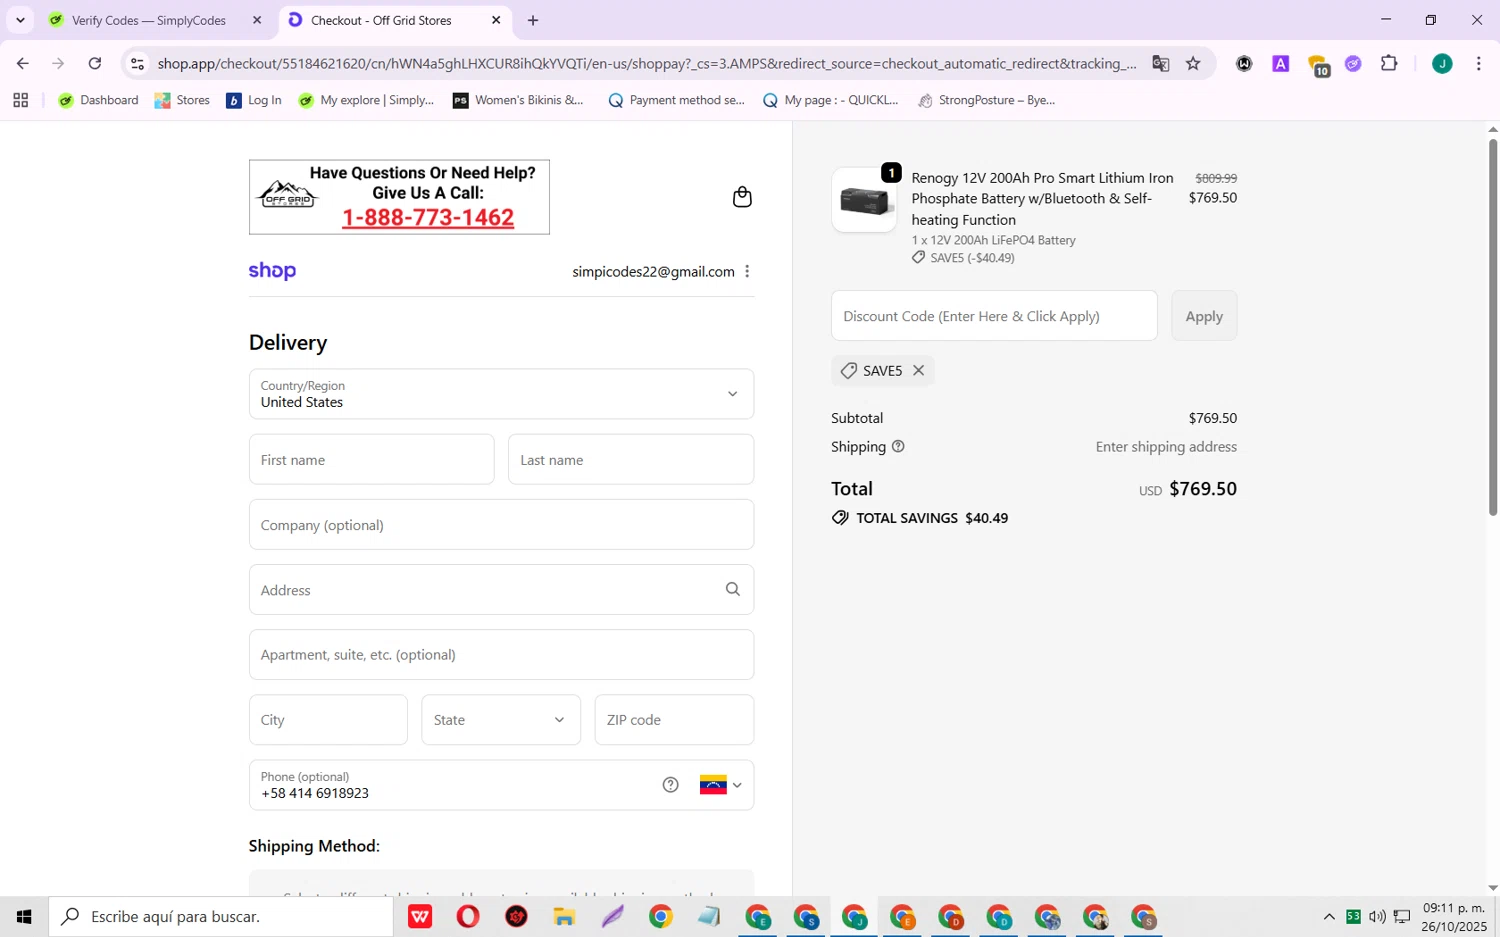1500x937 pixels.
Task: Open the My page : - QUICKL... bookmark
Action: pos(830,100)
